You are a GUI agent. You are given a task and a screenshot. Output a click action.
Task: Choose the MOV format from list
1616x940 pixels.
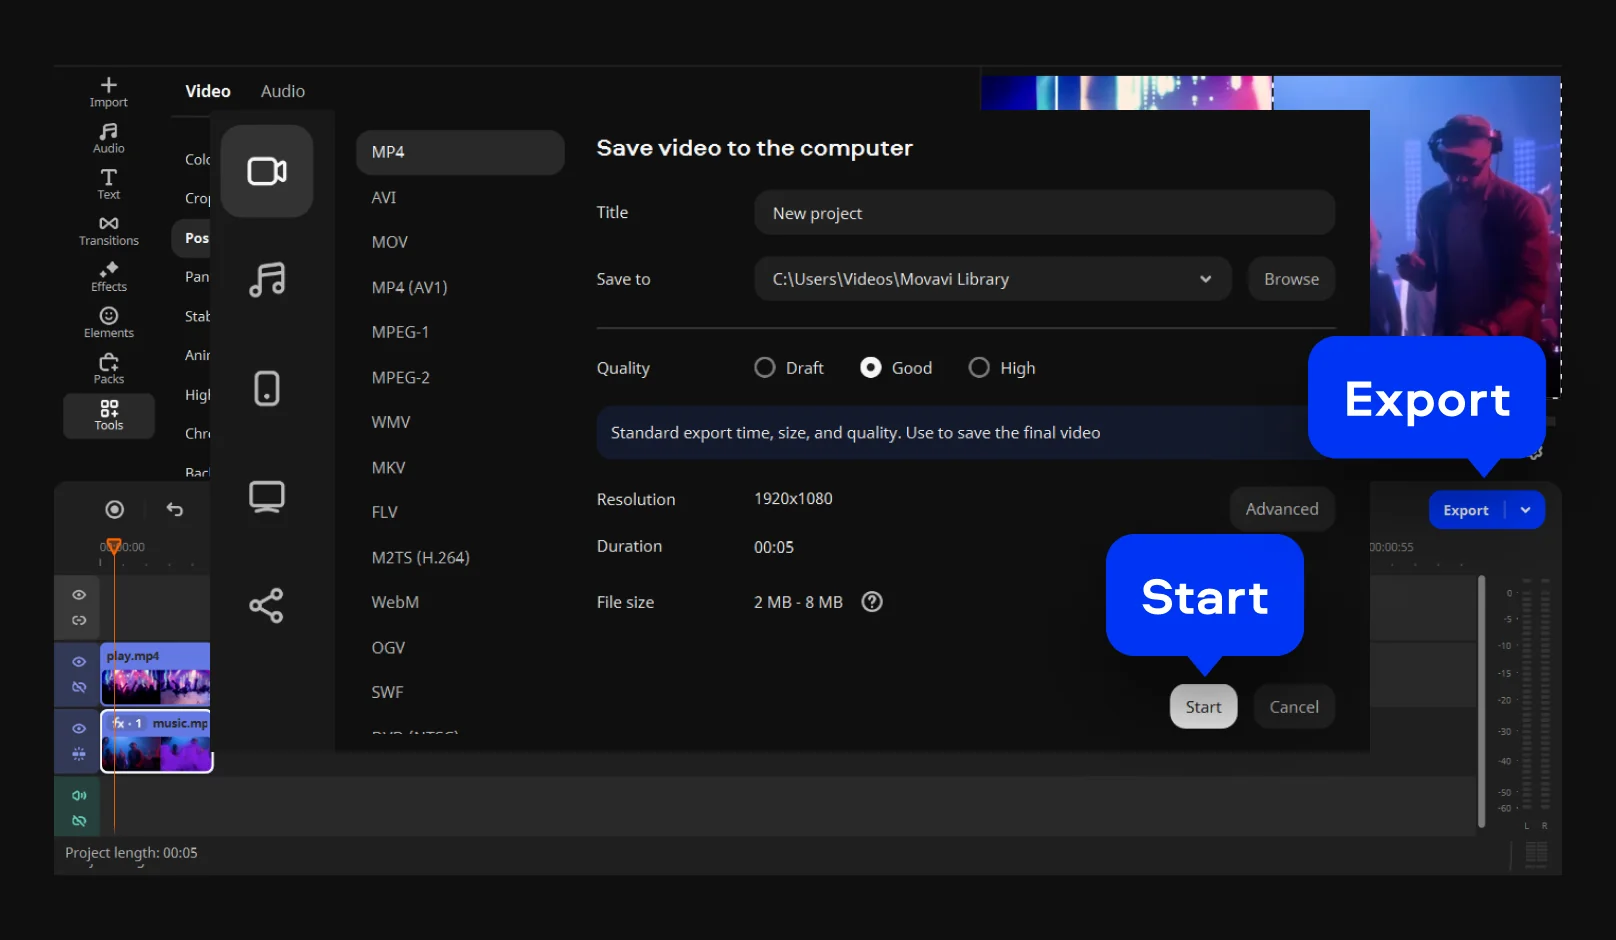coord(389,242)
